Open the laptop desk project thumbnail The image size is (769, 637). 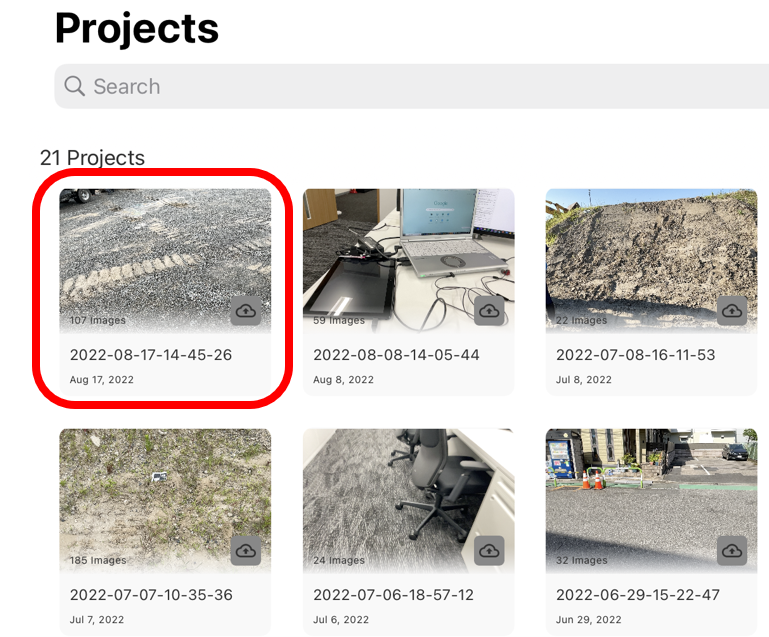409,261
